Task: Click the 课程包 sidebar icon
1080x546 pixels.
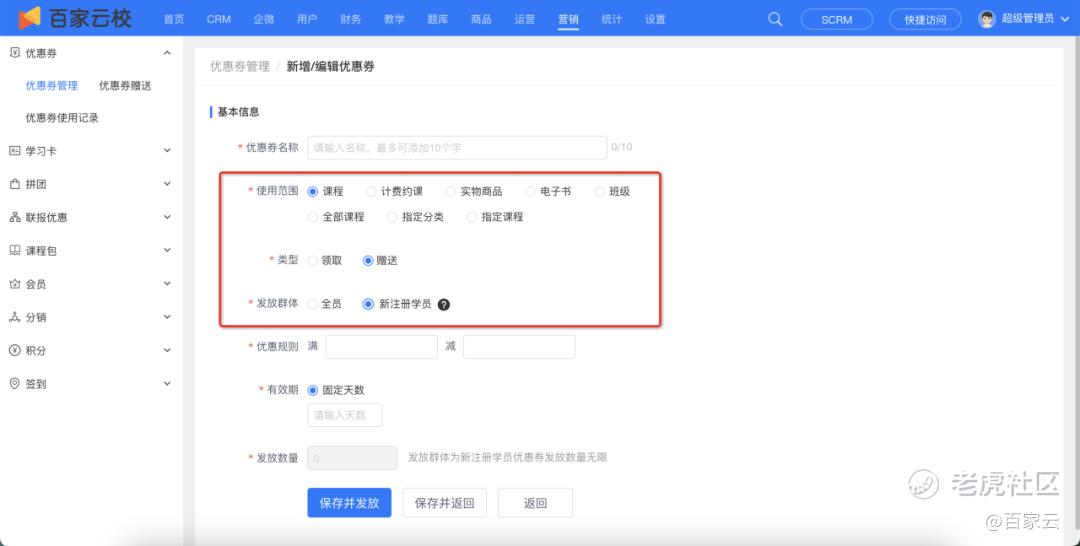Action: [x=14, y=251]
